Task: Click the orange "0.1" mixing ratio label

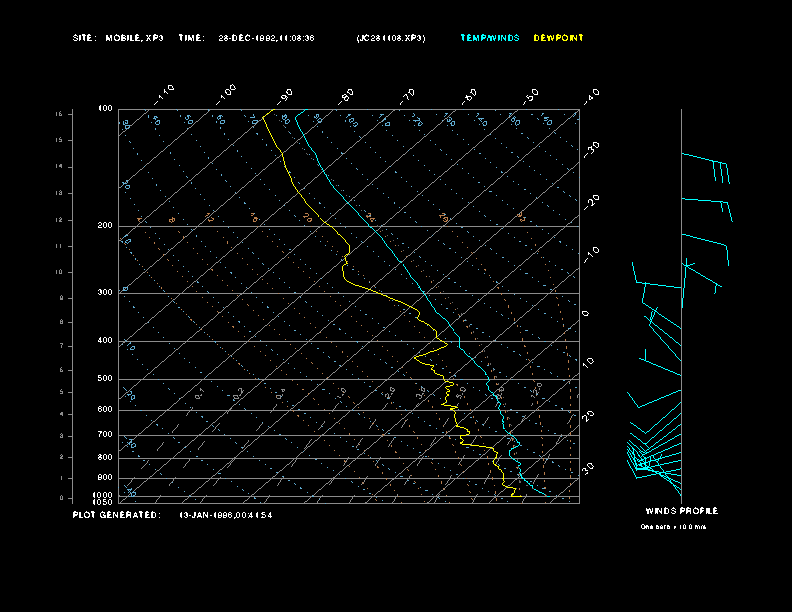Action: coord(200,394)
